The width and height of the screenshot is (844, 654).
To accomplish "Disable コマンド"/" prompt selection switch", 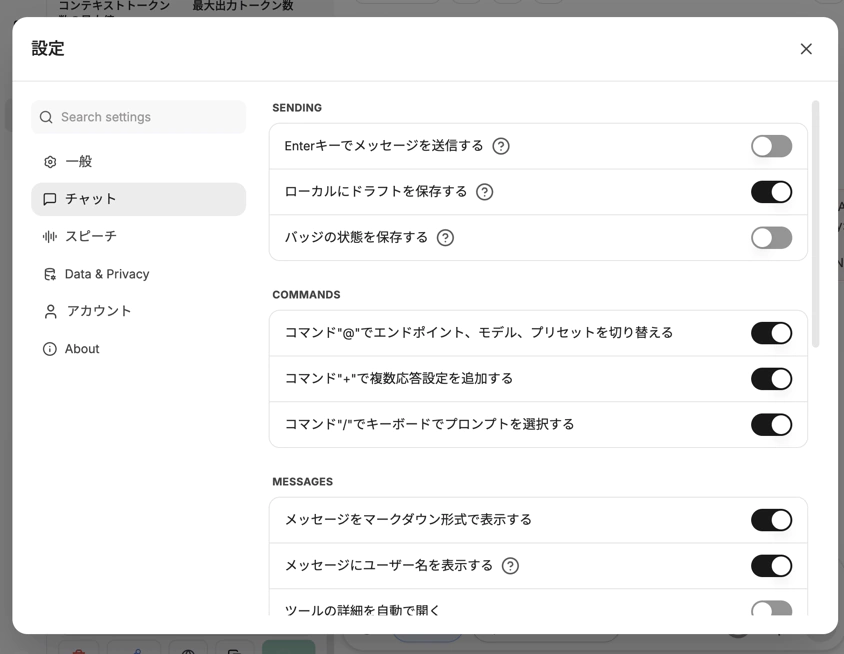I will tap(771, 424).
